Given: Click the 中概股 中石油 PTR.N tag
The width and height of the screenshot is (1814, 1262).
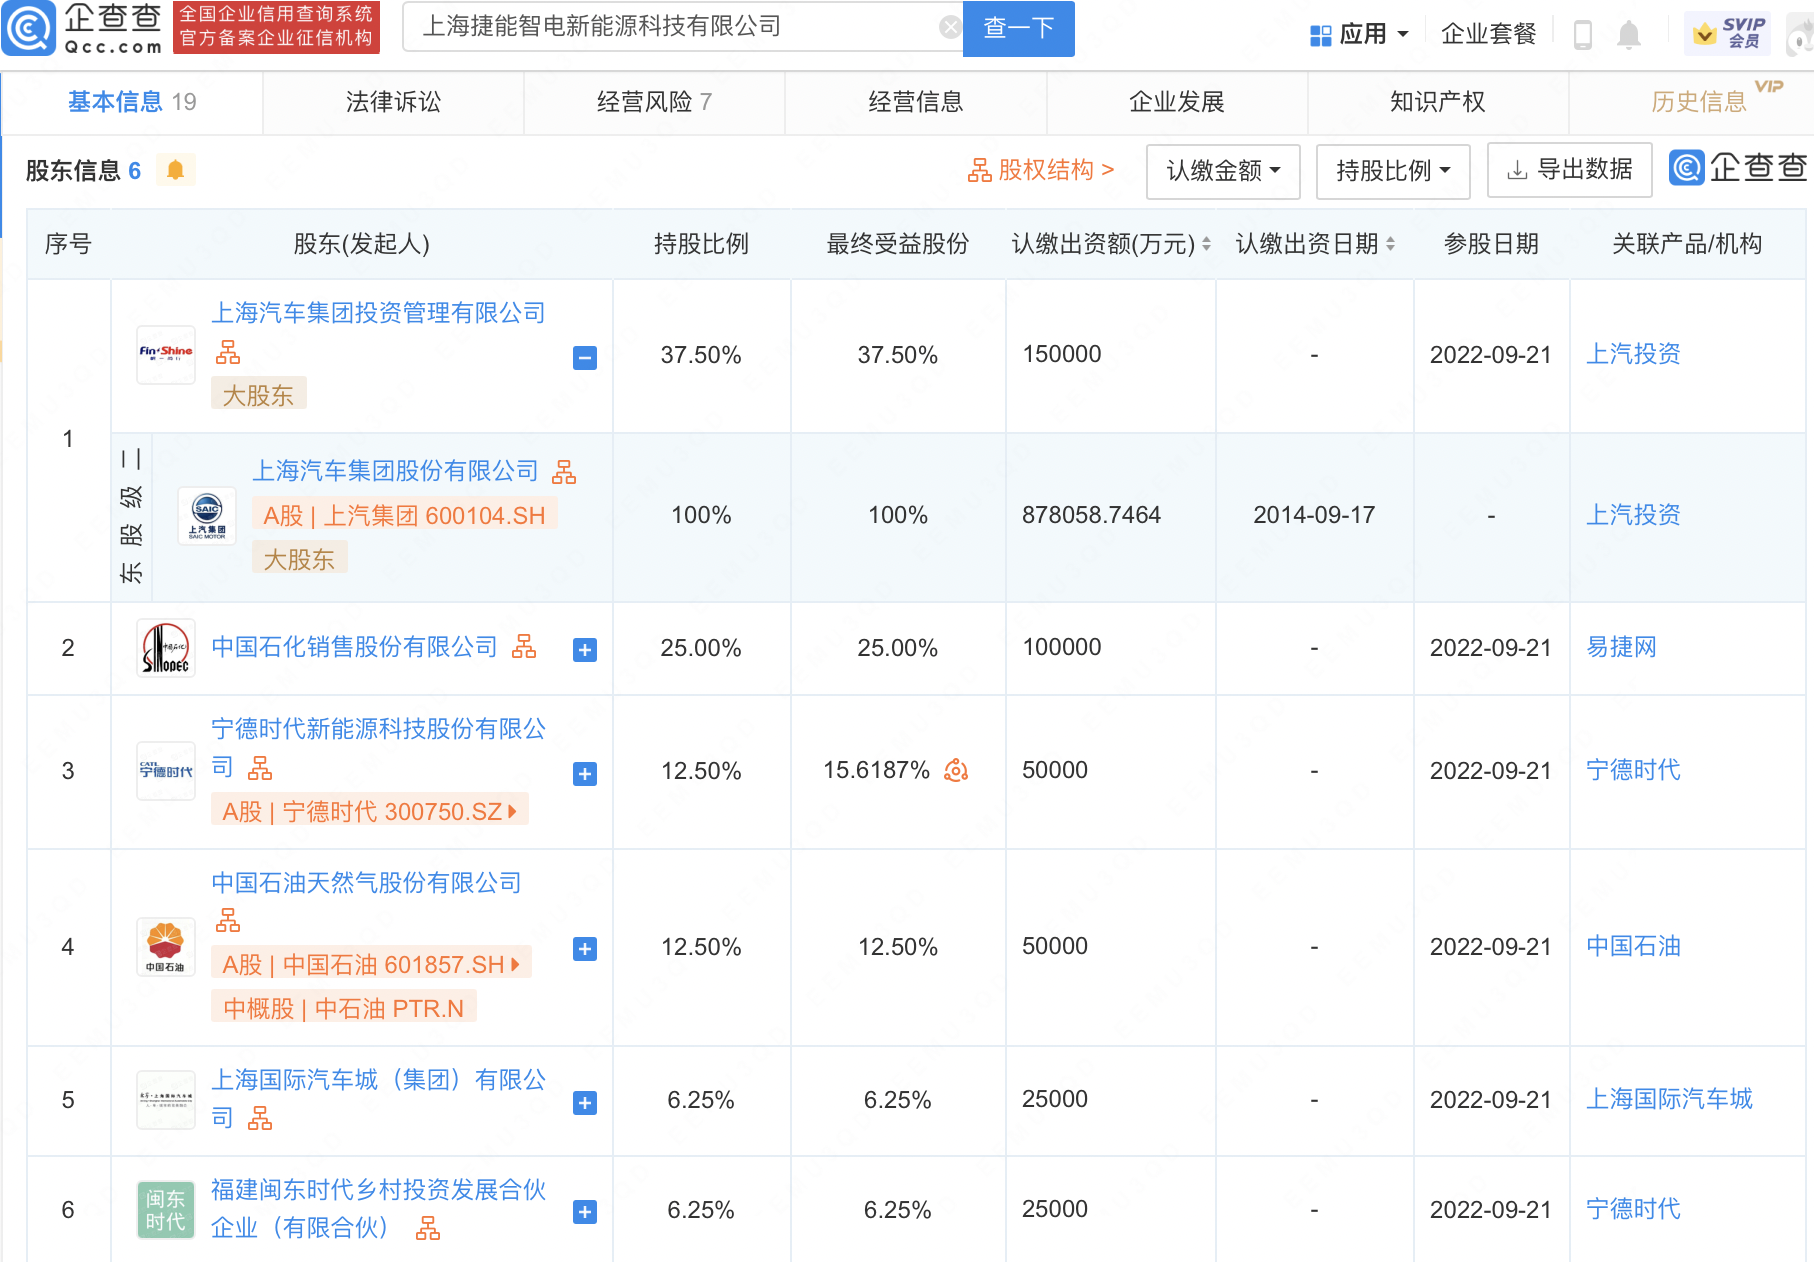Looking at the screenshot, I should 343,1008.
